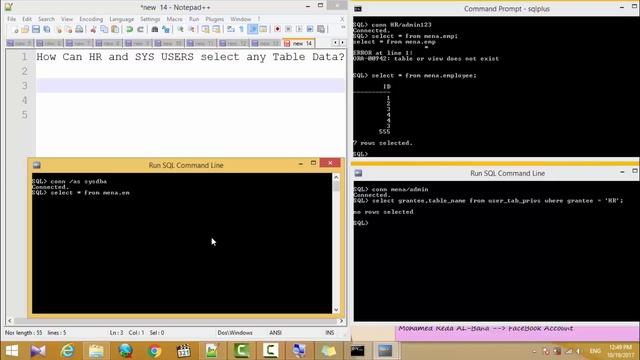Expand hidden toolbar items chevron
This screenshot has height=360, width=640.
[x=343, y=27]
